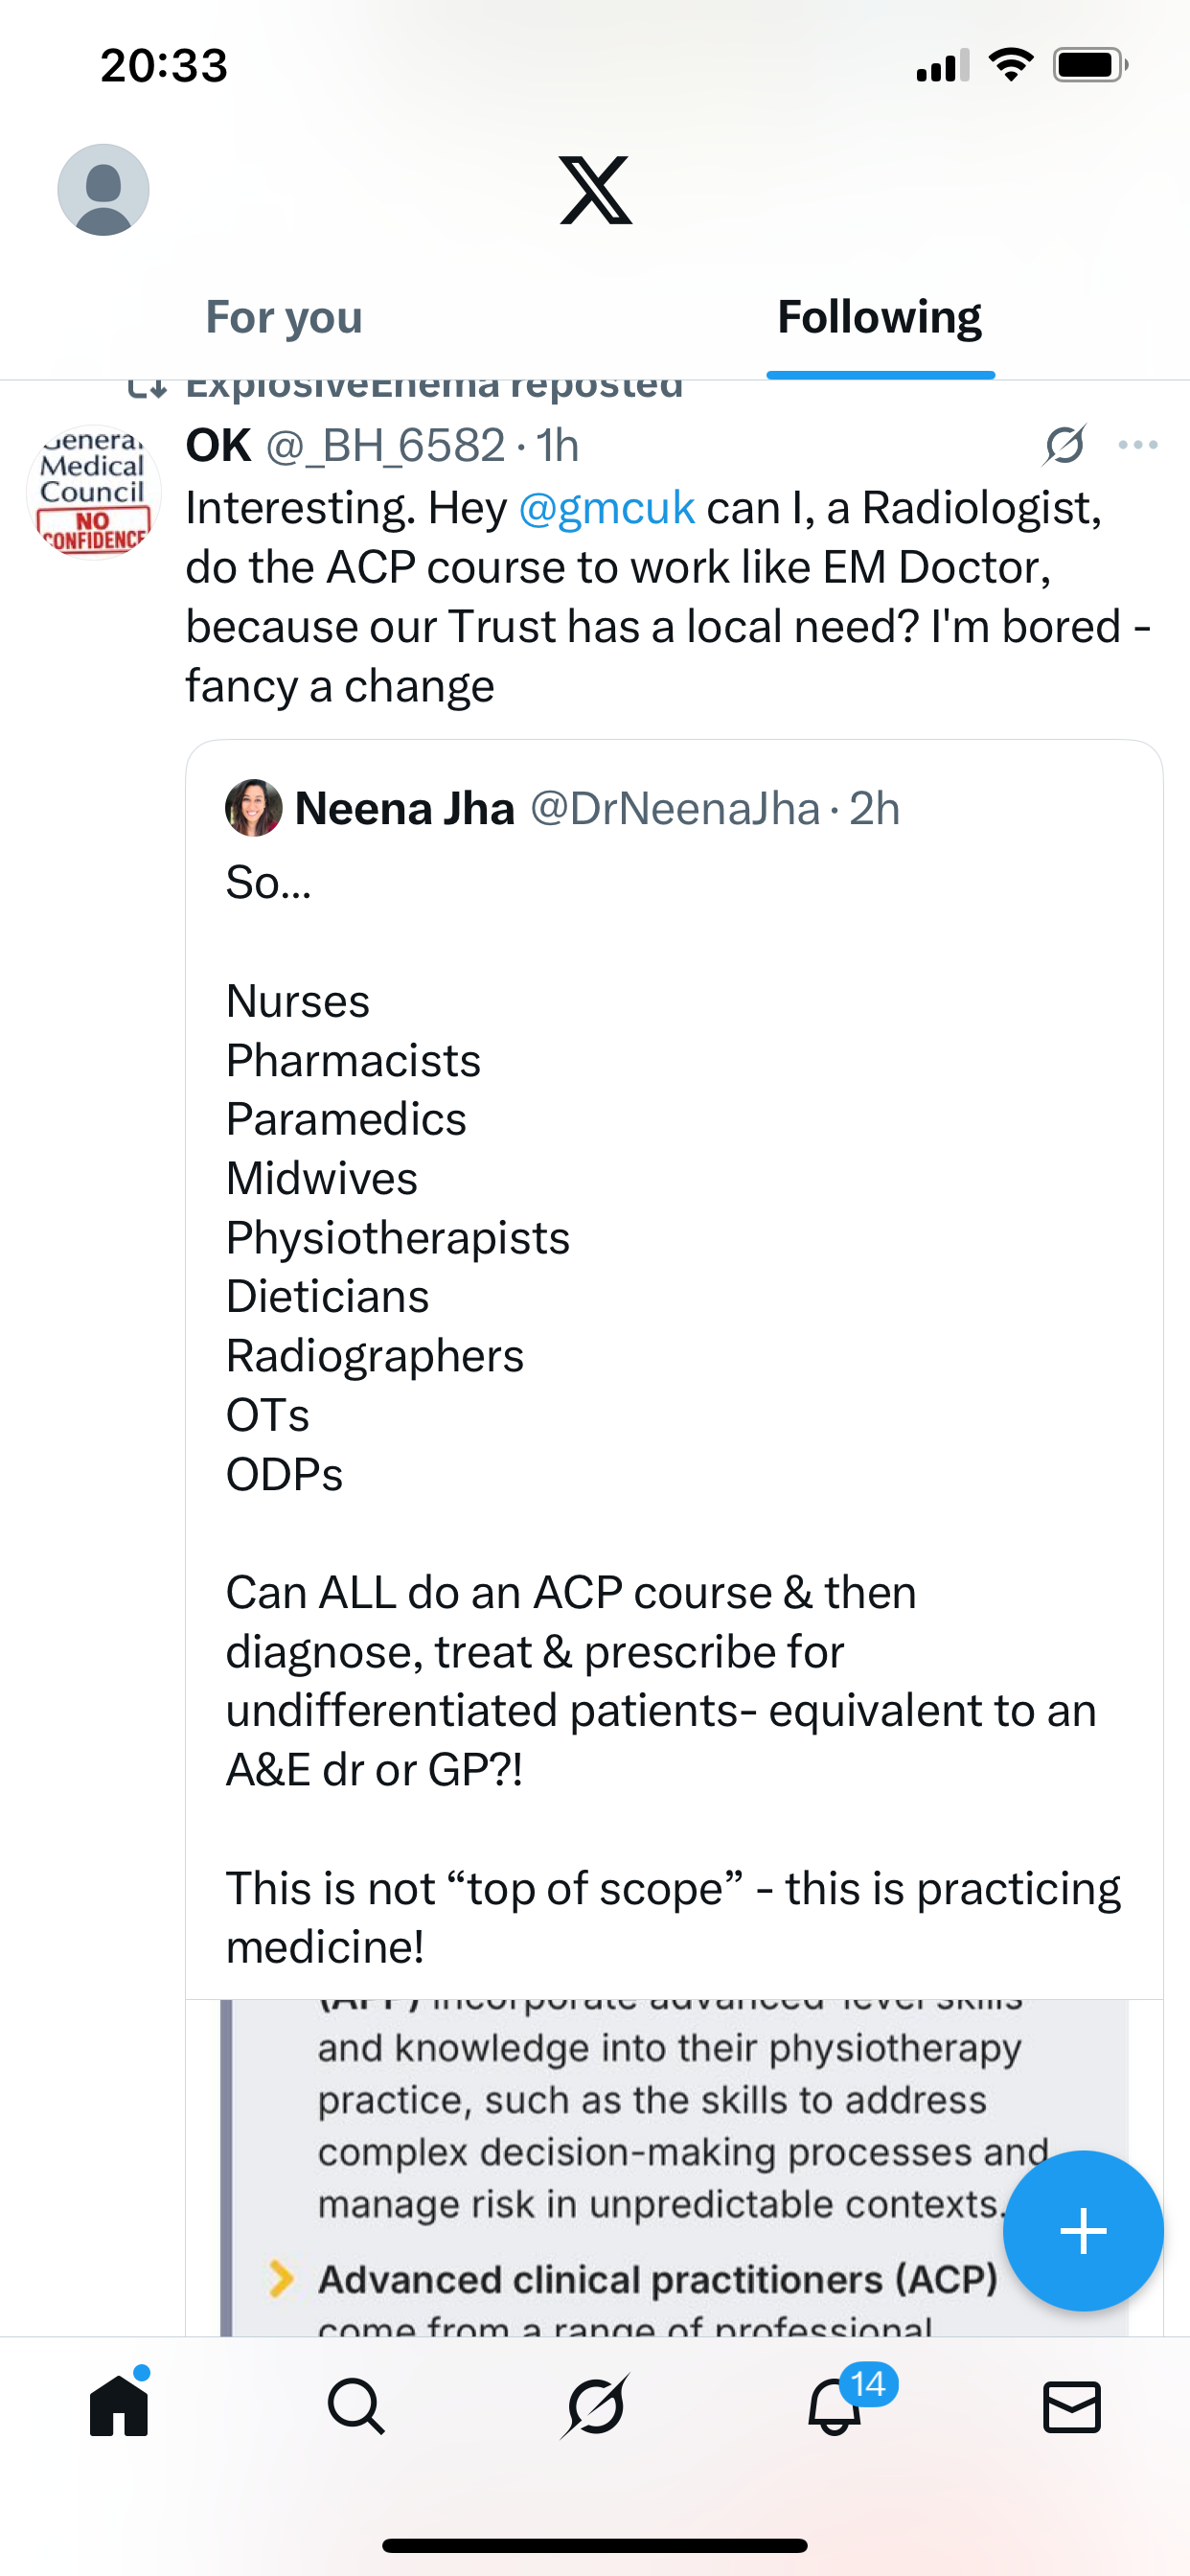The image size is (1190, 2576).
Task: Select the Following tab
Action: 879,317
